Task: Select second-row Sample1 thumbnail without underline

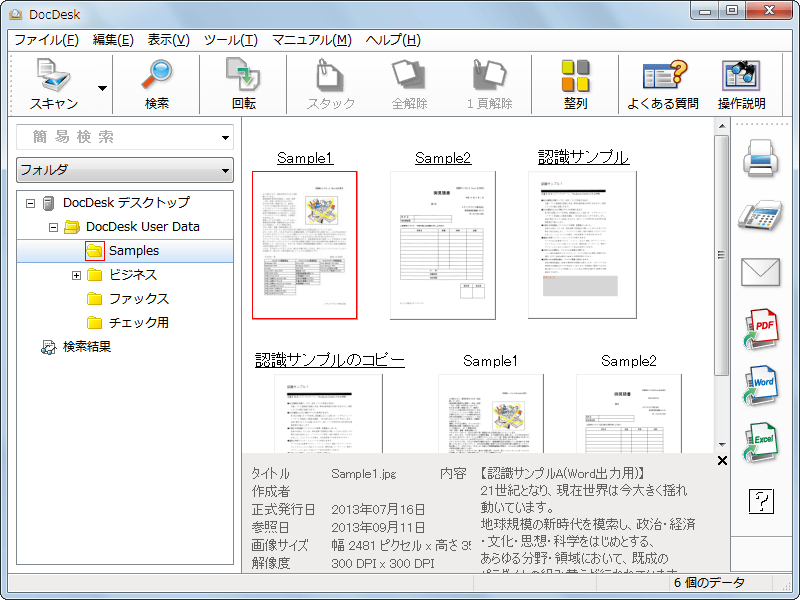Action: [x=491, y=414]
